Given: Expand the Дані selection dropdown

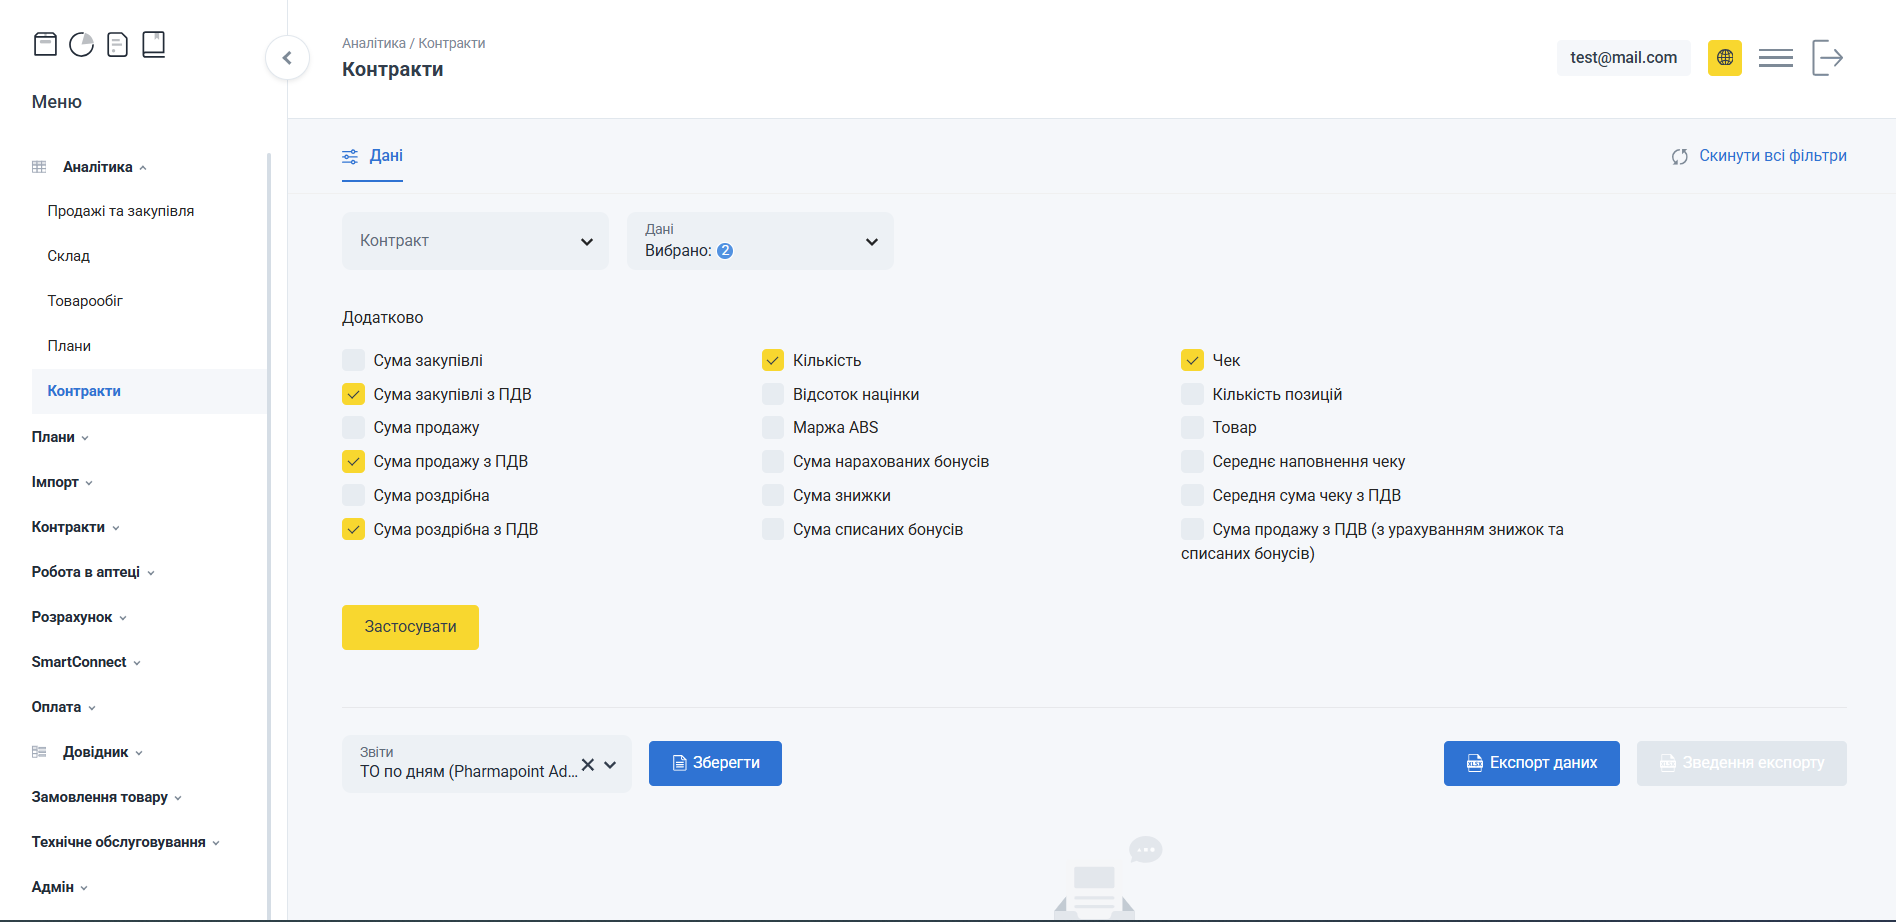Looking at the screenshot, I should click(x=760, y=241).
